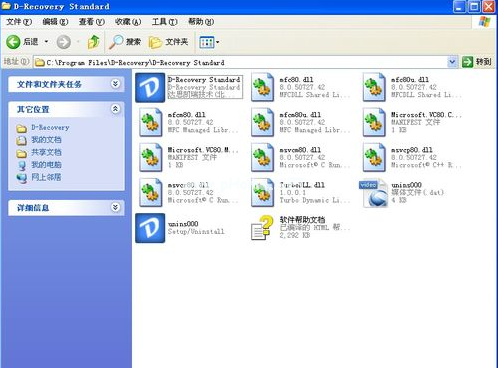Select the Microsoft.VC80.M... manifest icon
The height and width of the screenshot is (386, 498).
[x=150, y=157]
